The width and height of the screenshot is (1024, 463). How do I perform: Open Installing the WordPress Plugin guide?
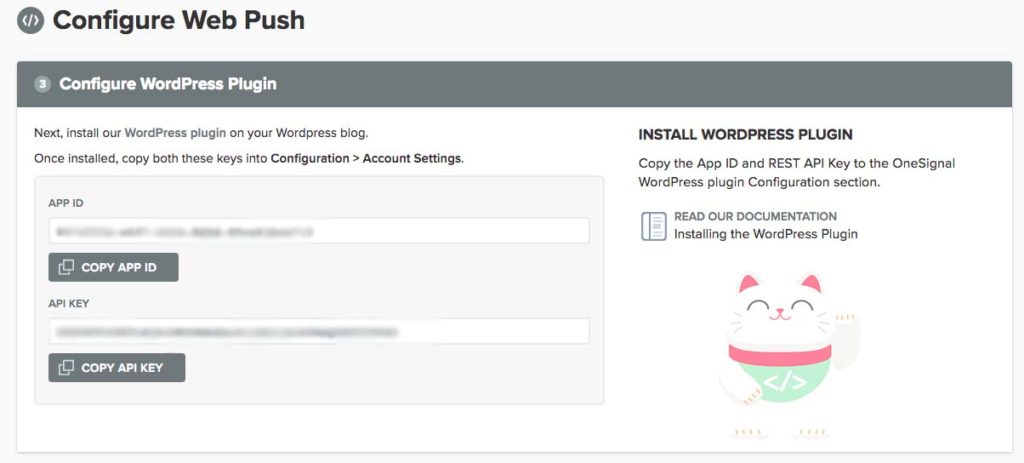765,234
